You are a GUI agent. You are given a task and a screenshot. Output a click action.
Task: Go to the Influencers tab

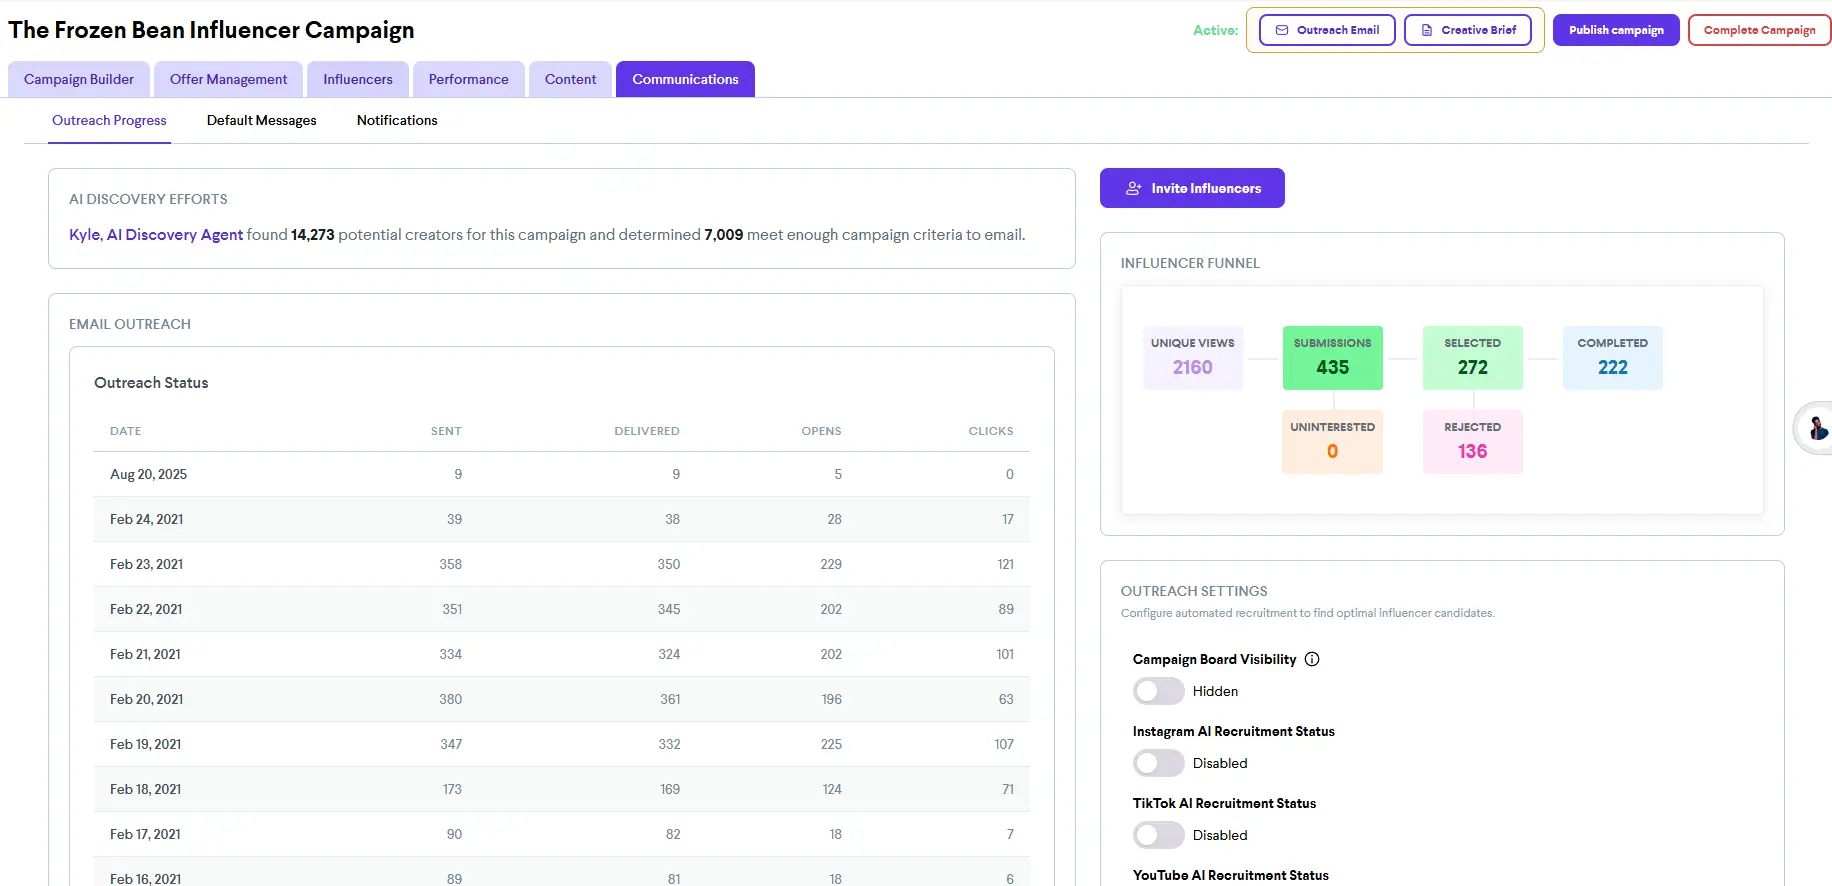[x=358, y=79]
